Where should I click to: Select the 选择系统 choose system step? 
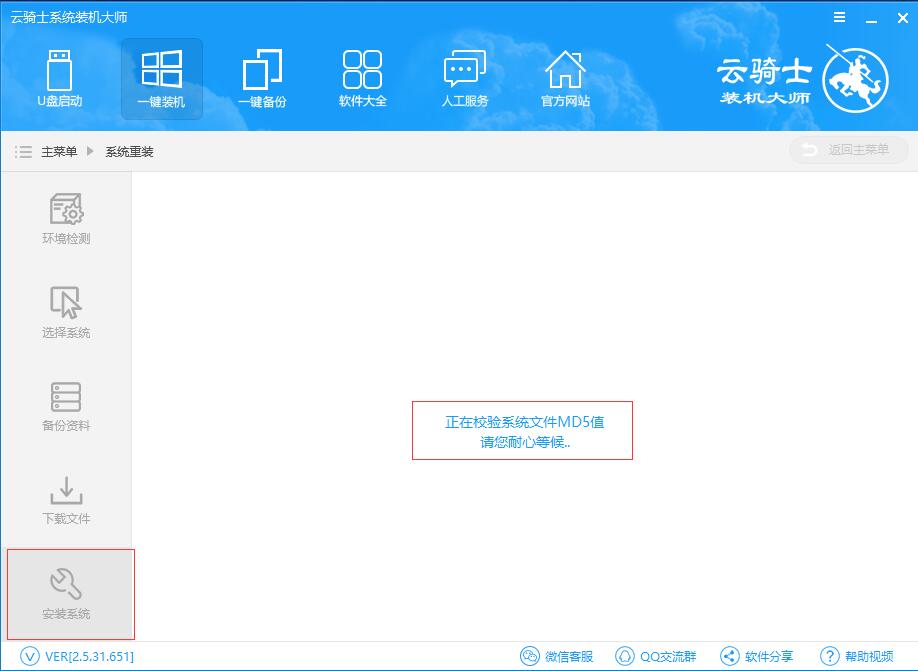click(66, 312)
